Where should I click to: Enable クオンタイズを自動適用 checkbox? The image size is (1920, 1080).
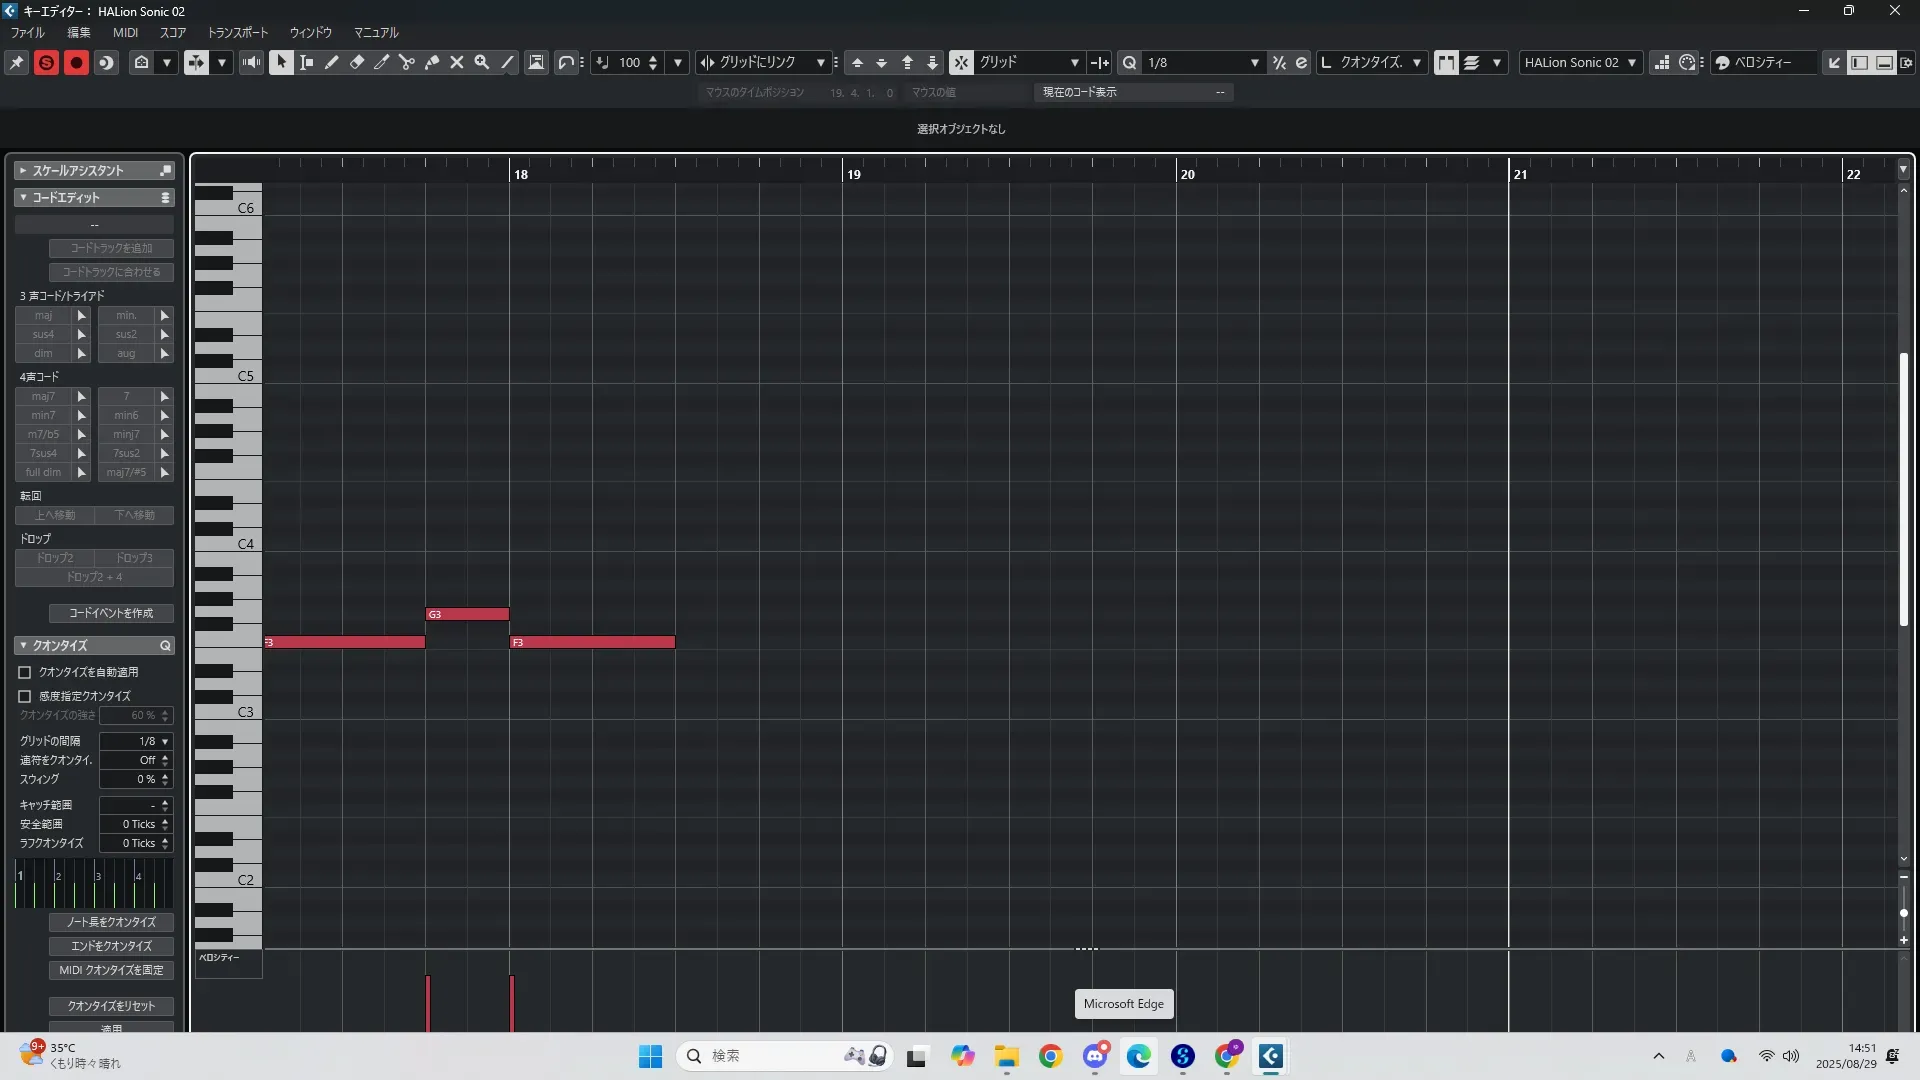point(25,672)
